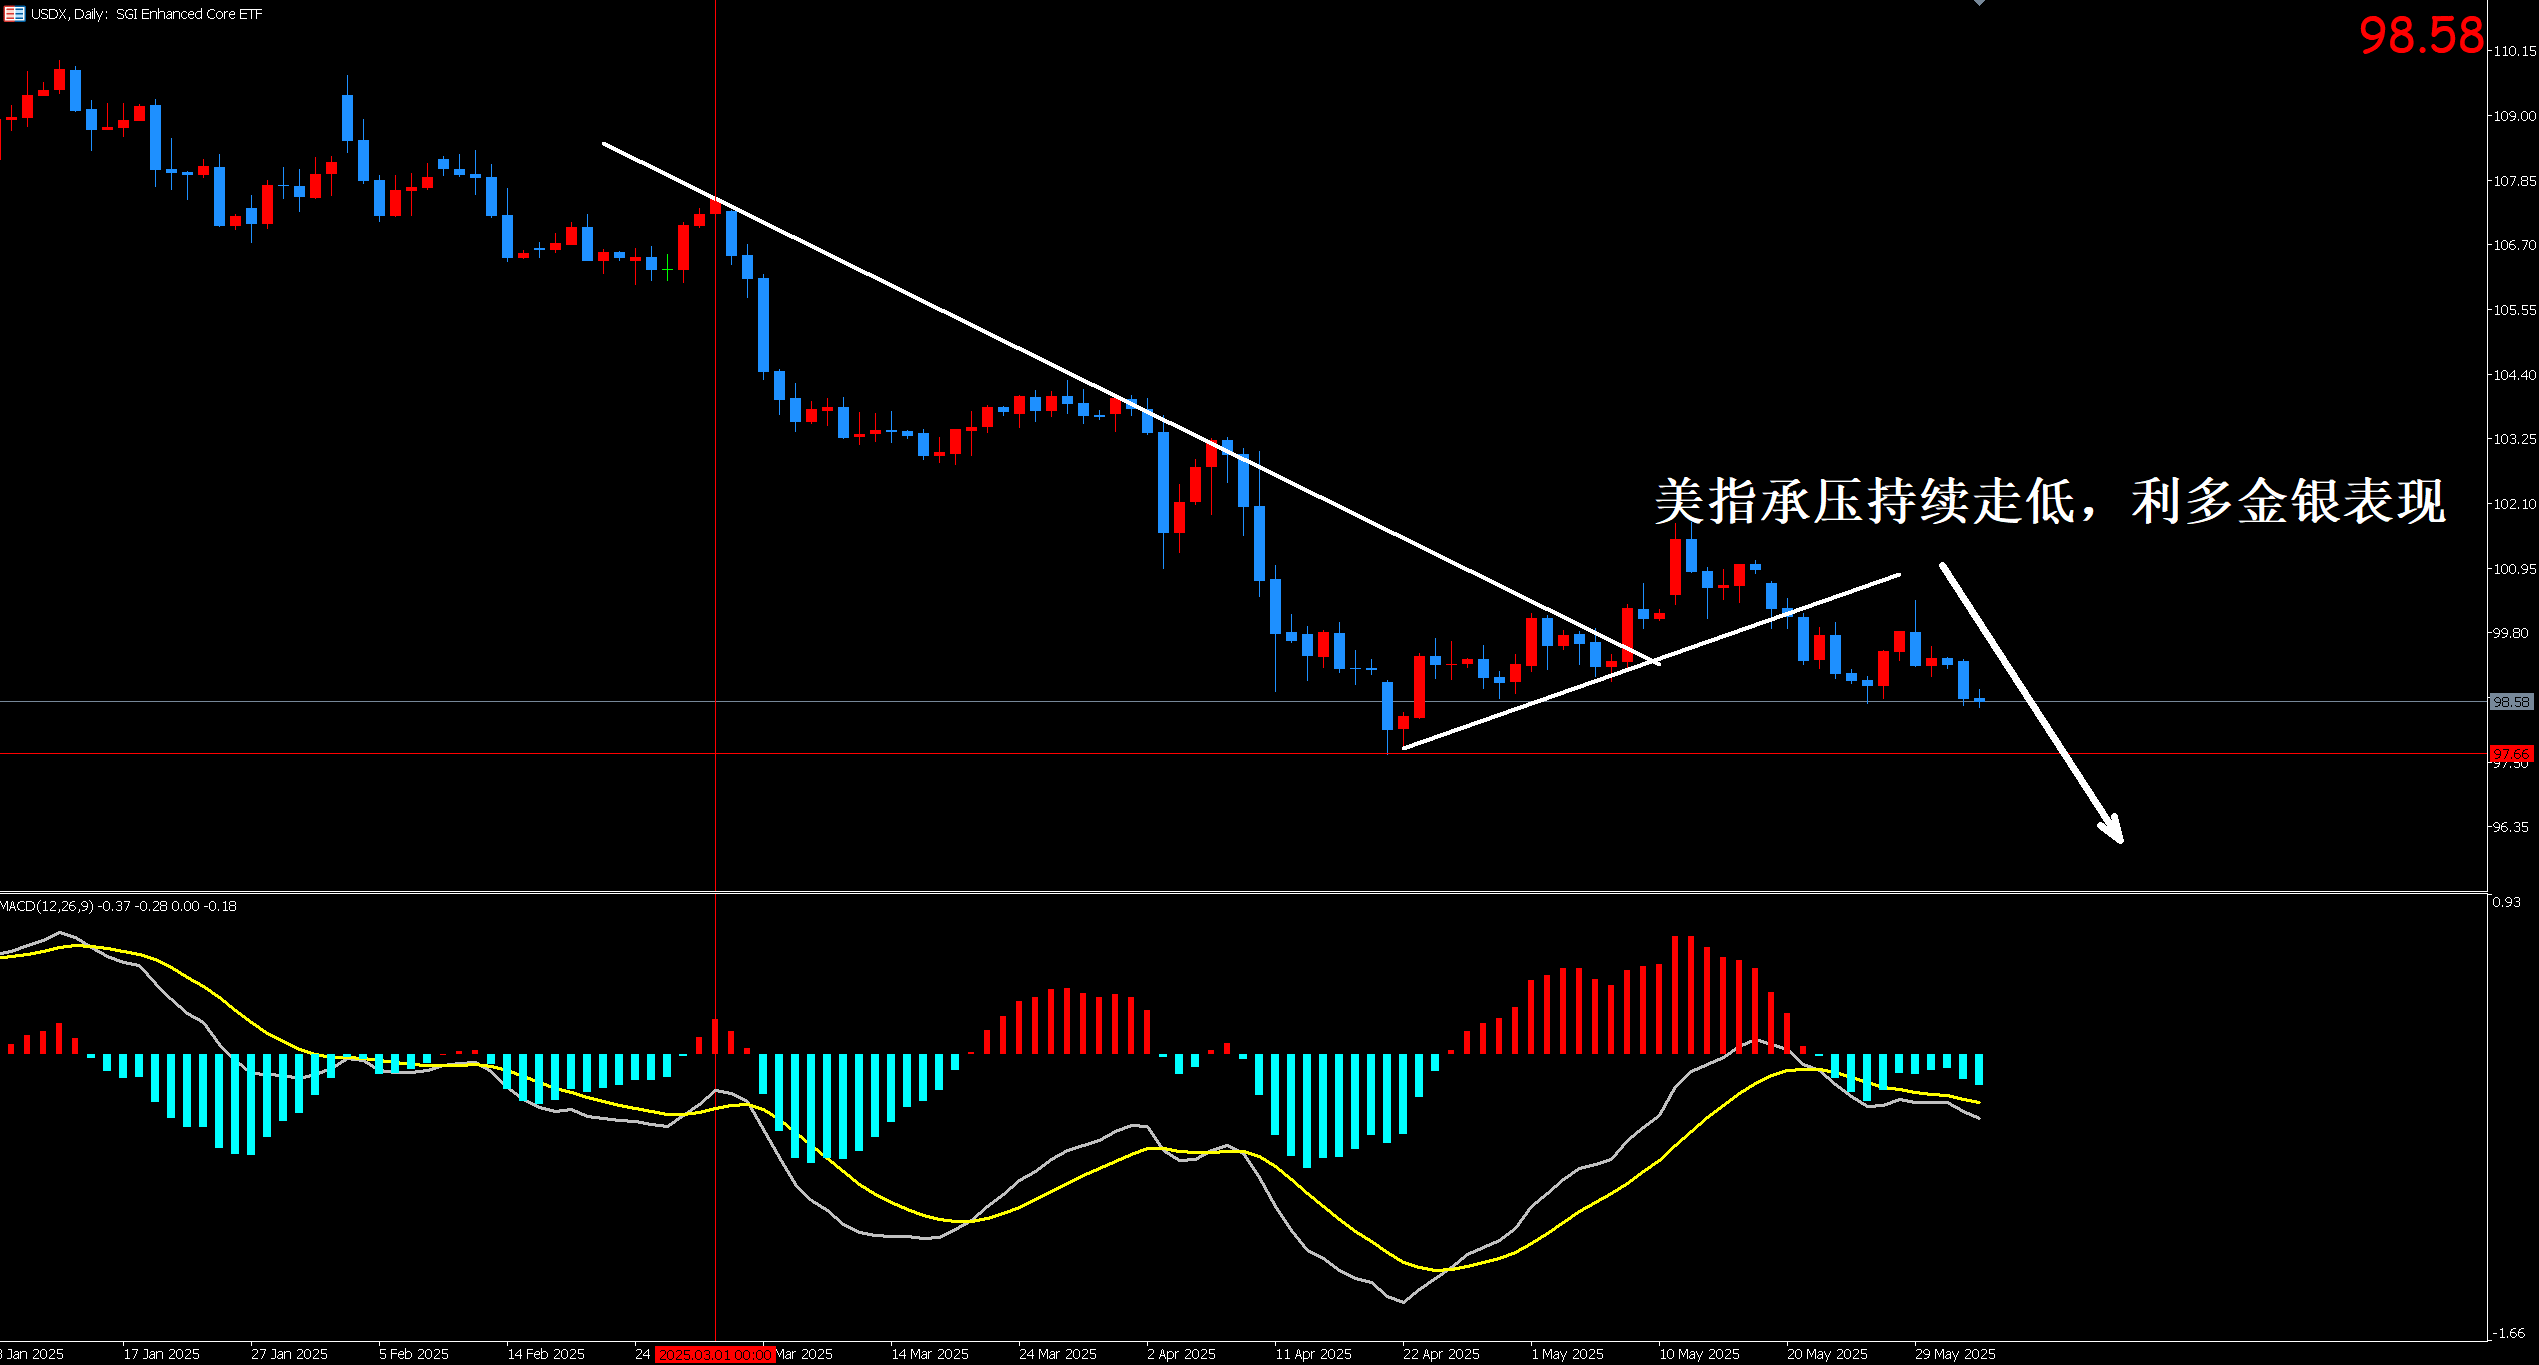Click the 110.15 price scale label

click(2514, 51)
